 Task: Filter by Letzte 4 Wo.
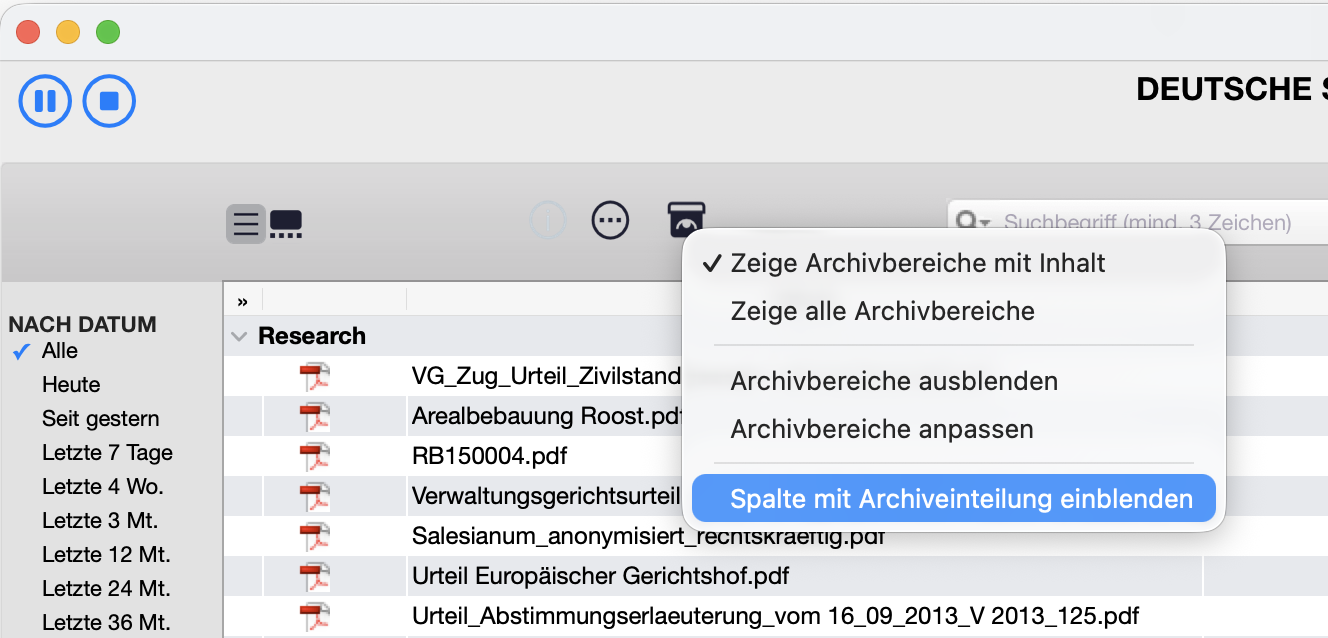click(103, 487)
